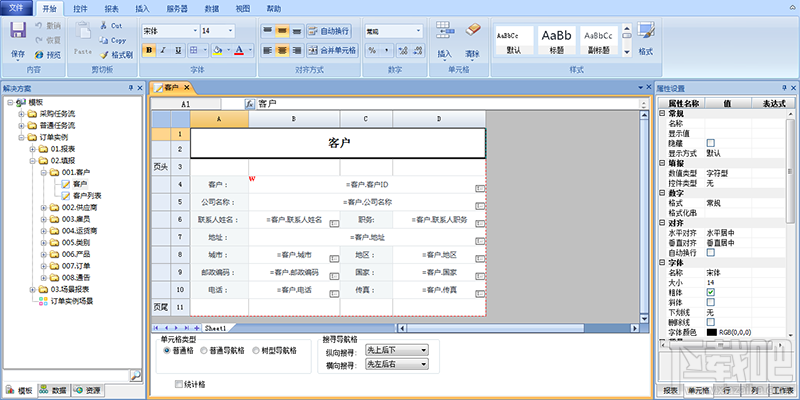Switch to the 控件 ribbon tab
This screenshot has width=800, height=400.
(80, 9)
